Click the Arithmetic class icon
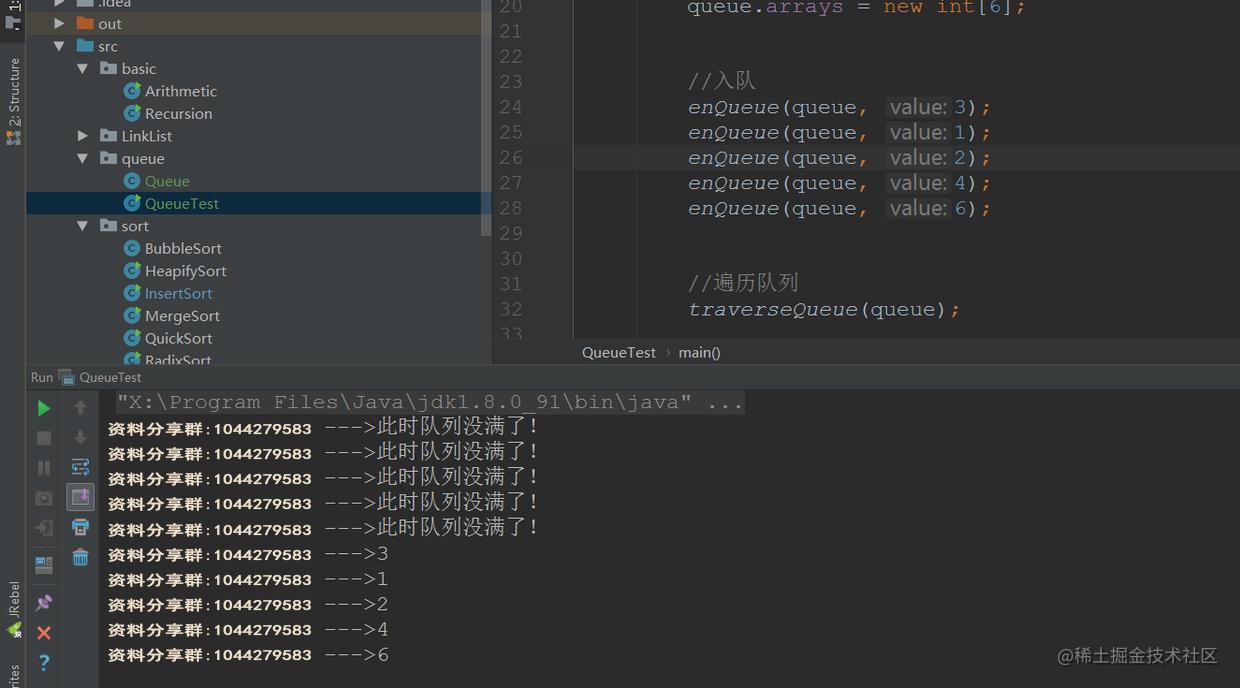The width and height of the screenshot is (1240, 688). coord(132,91)
